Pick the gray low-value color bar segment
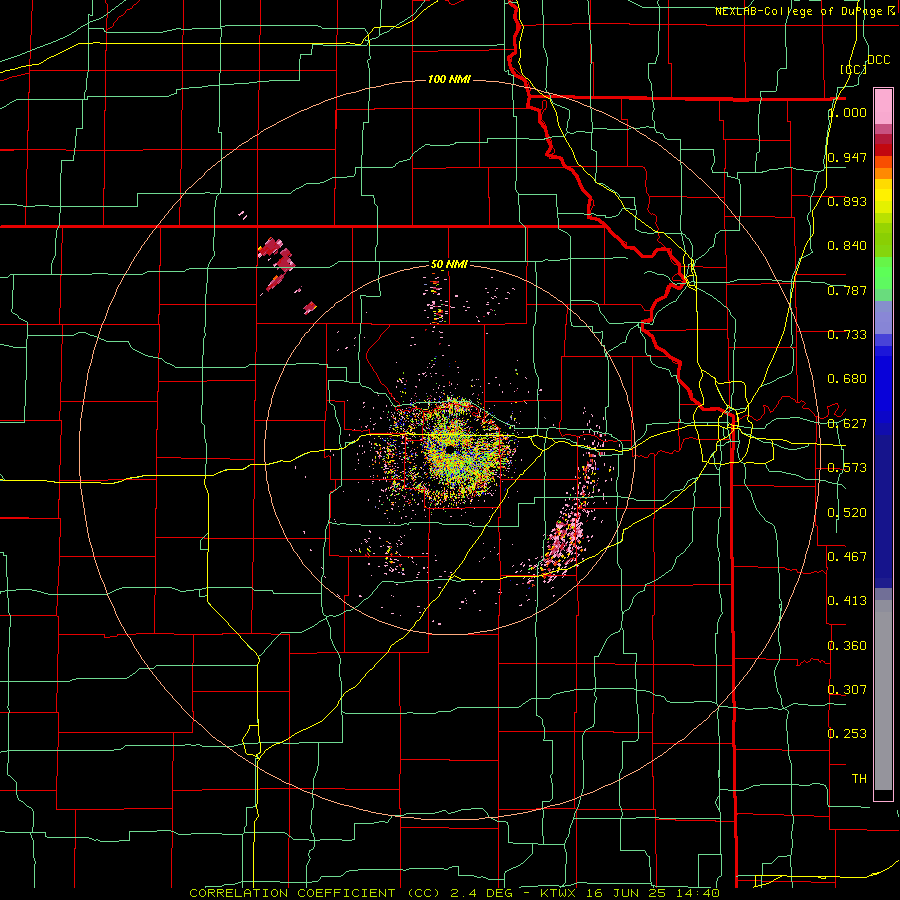The image size is (900, 900). coord(883,695)
